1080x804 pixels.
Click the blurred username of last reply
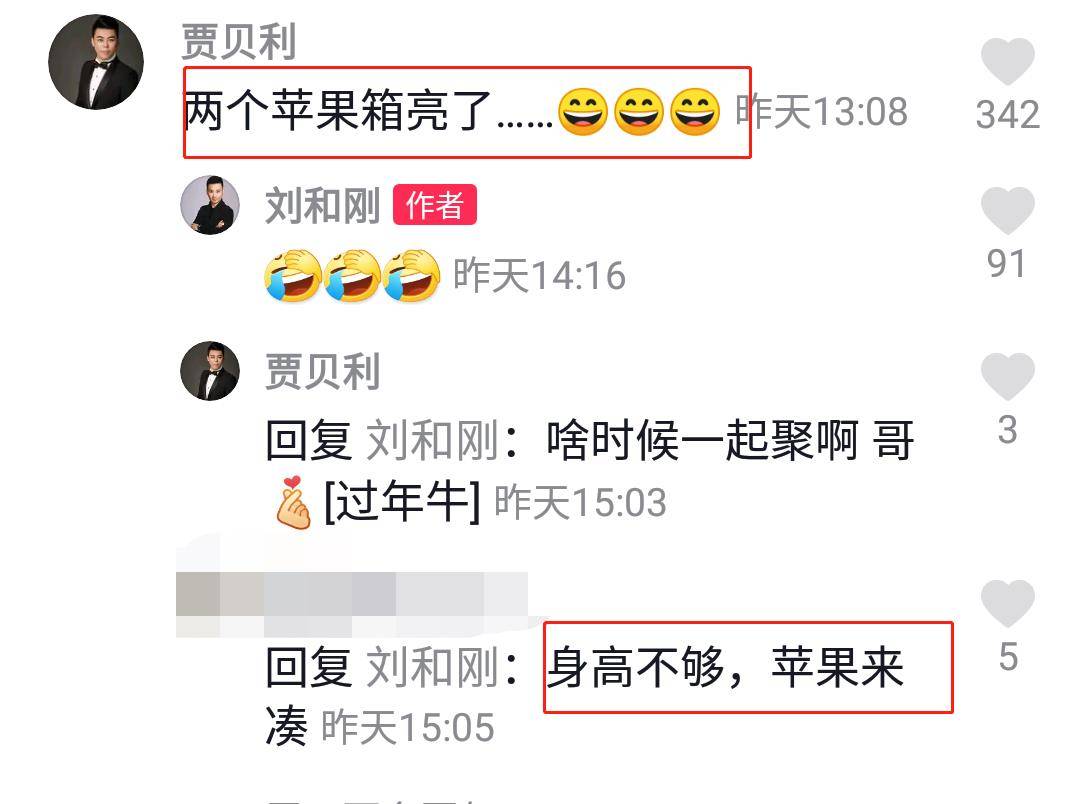pos(352,604)
